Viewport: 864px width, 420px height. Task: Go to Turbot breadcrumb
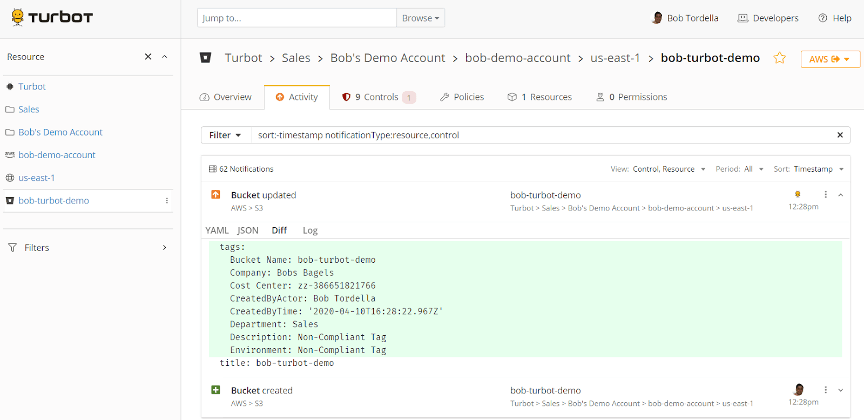click(244, 58)
